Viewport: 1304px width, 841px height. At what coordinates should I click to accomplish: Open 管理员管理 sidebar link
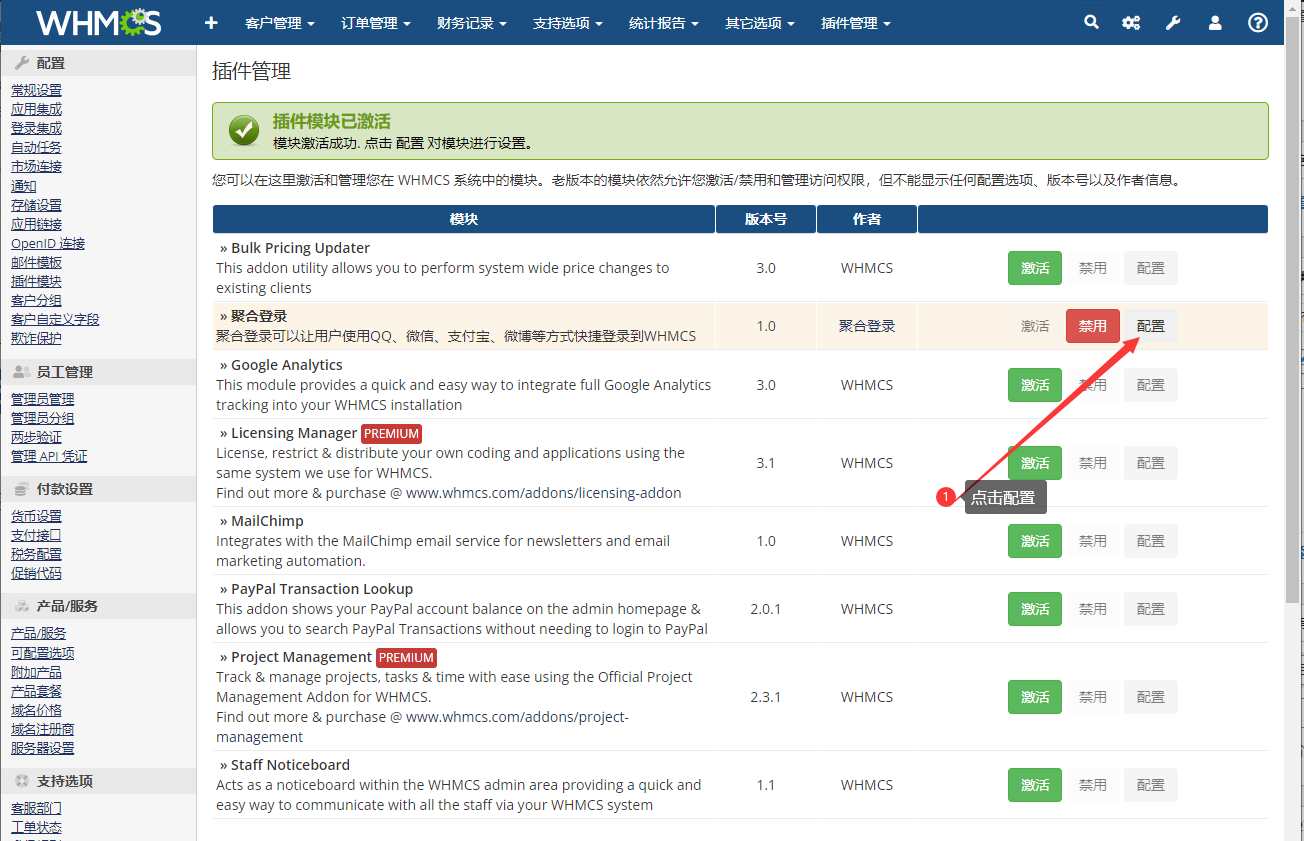coord(42,399)
